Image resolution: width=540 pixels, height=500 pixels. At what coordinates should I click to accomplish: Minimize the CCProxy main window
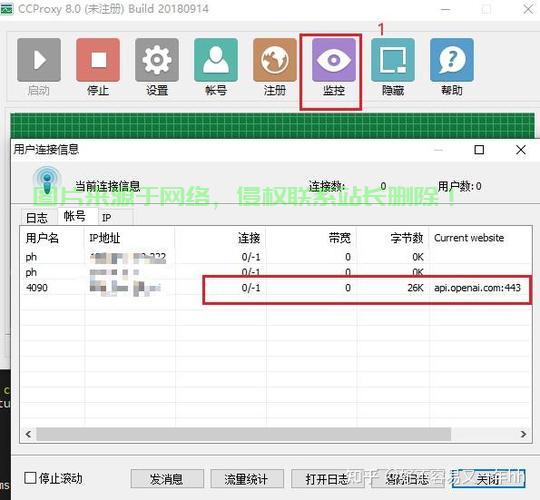[445, 9]
